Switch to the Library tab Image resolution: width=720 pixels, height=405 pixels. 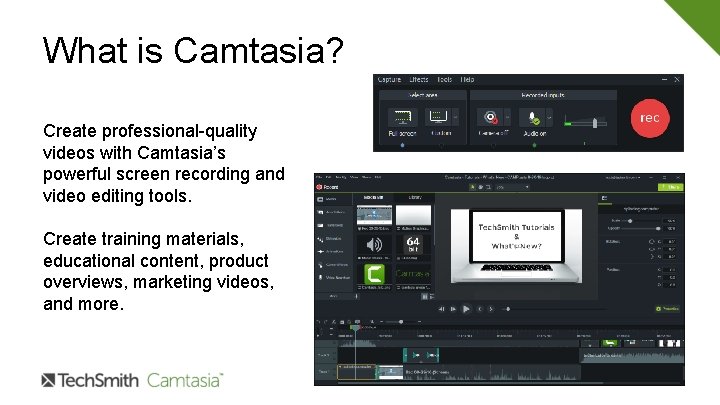tap(415, 197)
